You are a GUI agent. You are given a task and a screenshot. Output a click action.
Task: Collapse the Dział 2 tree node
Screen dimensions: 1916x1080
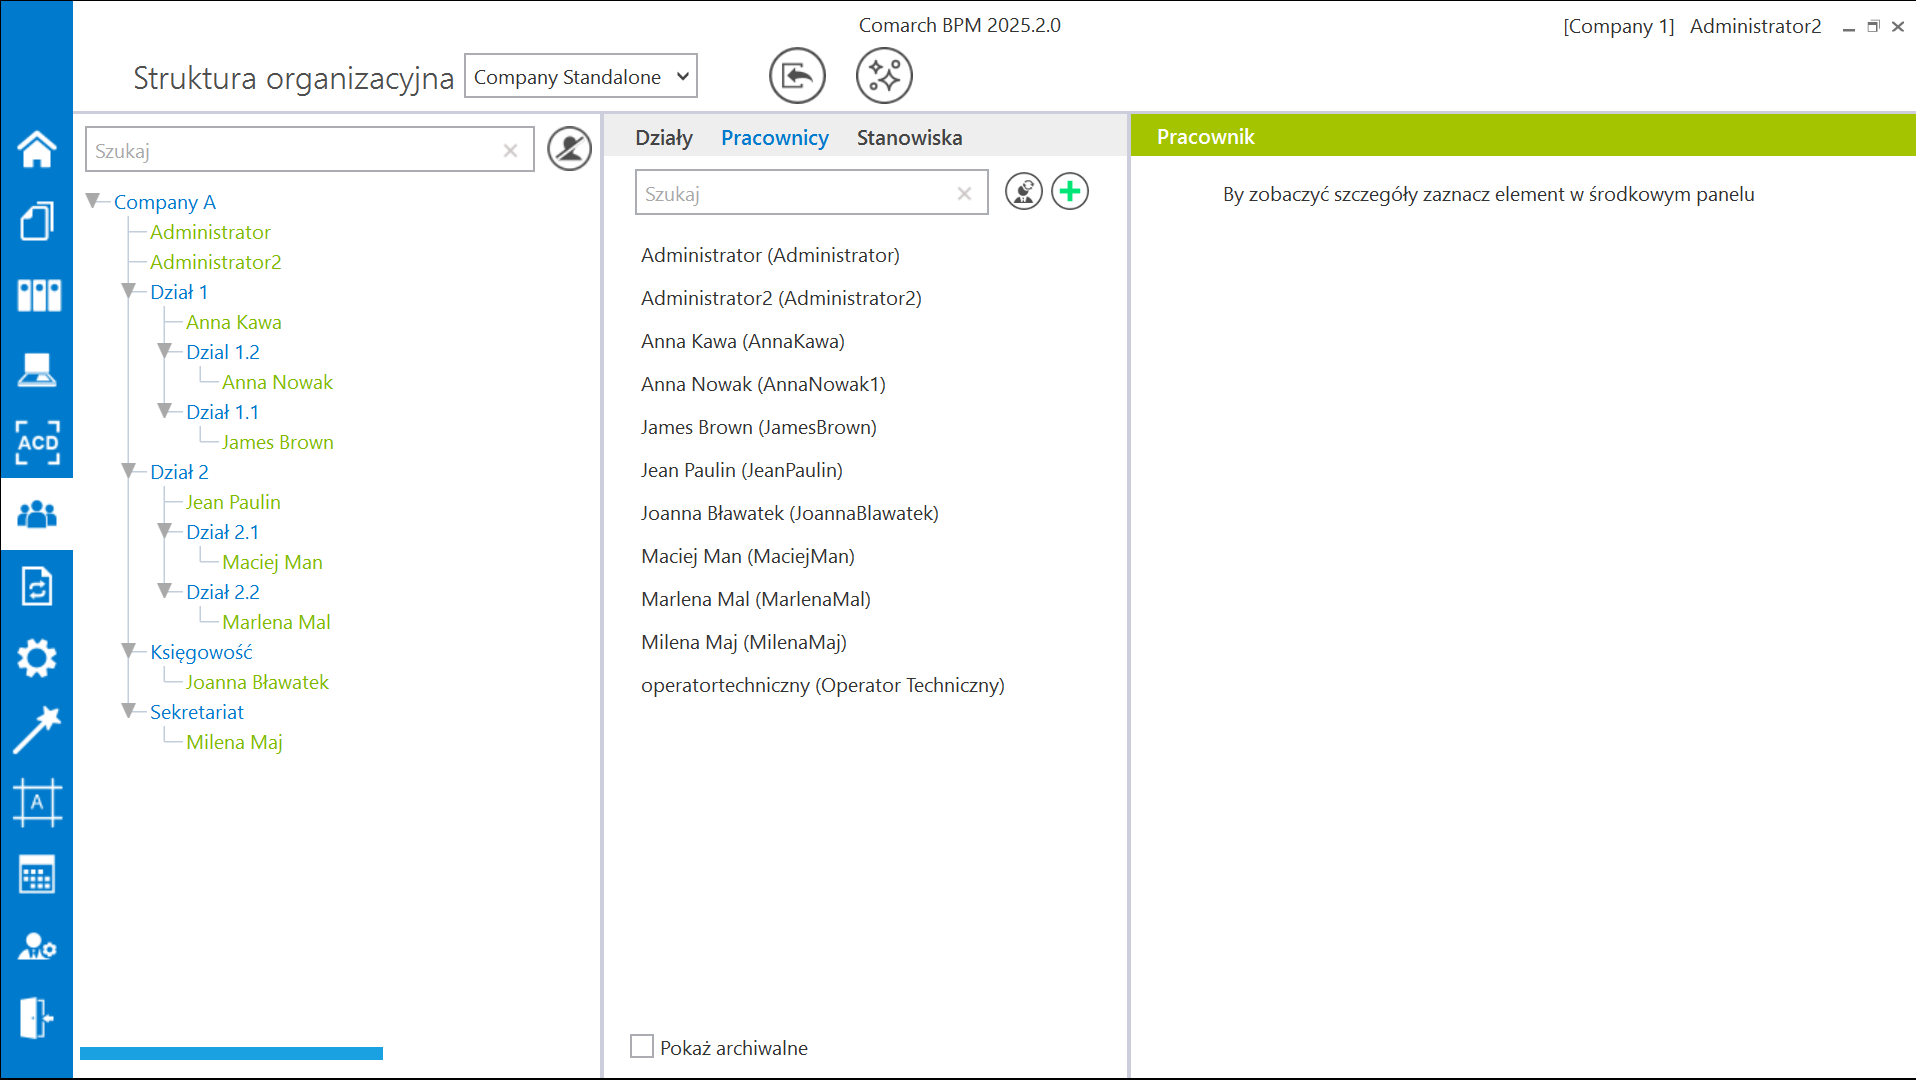[x=129, y=471]
